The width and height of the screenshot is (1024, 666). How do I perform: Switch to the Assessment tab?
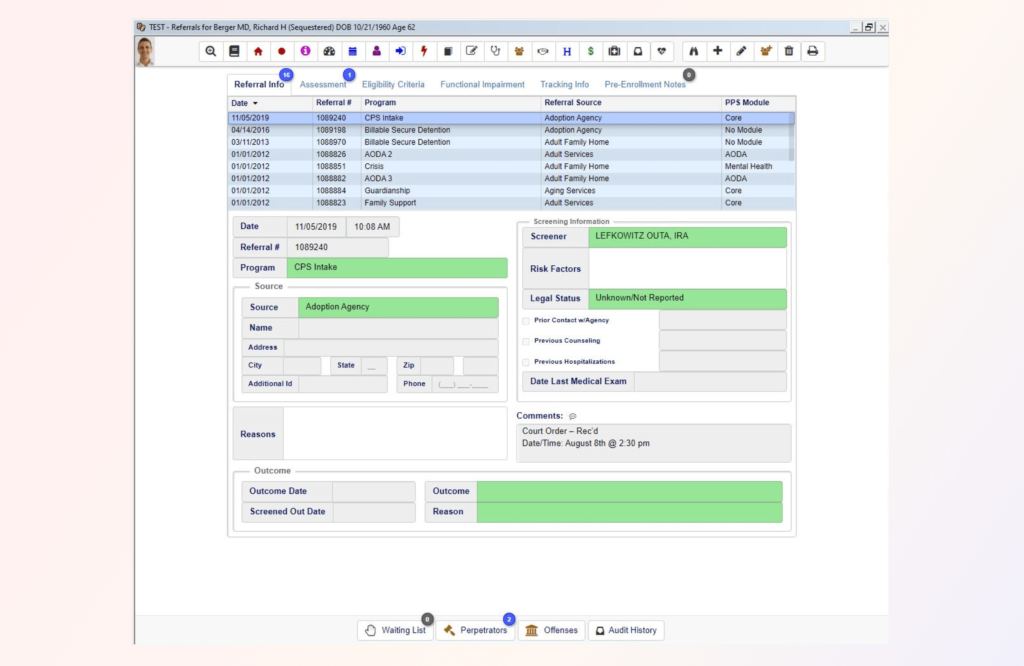coord(323,85)
